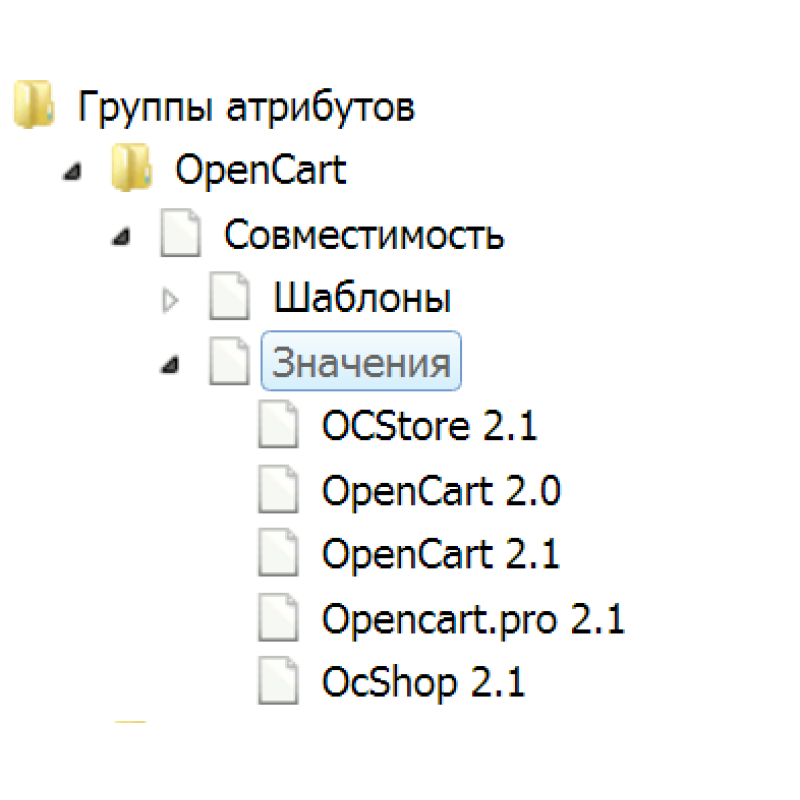Click the document icon beside Значения
This screenshot has width=800, height=800.
coord(228,362)
